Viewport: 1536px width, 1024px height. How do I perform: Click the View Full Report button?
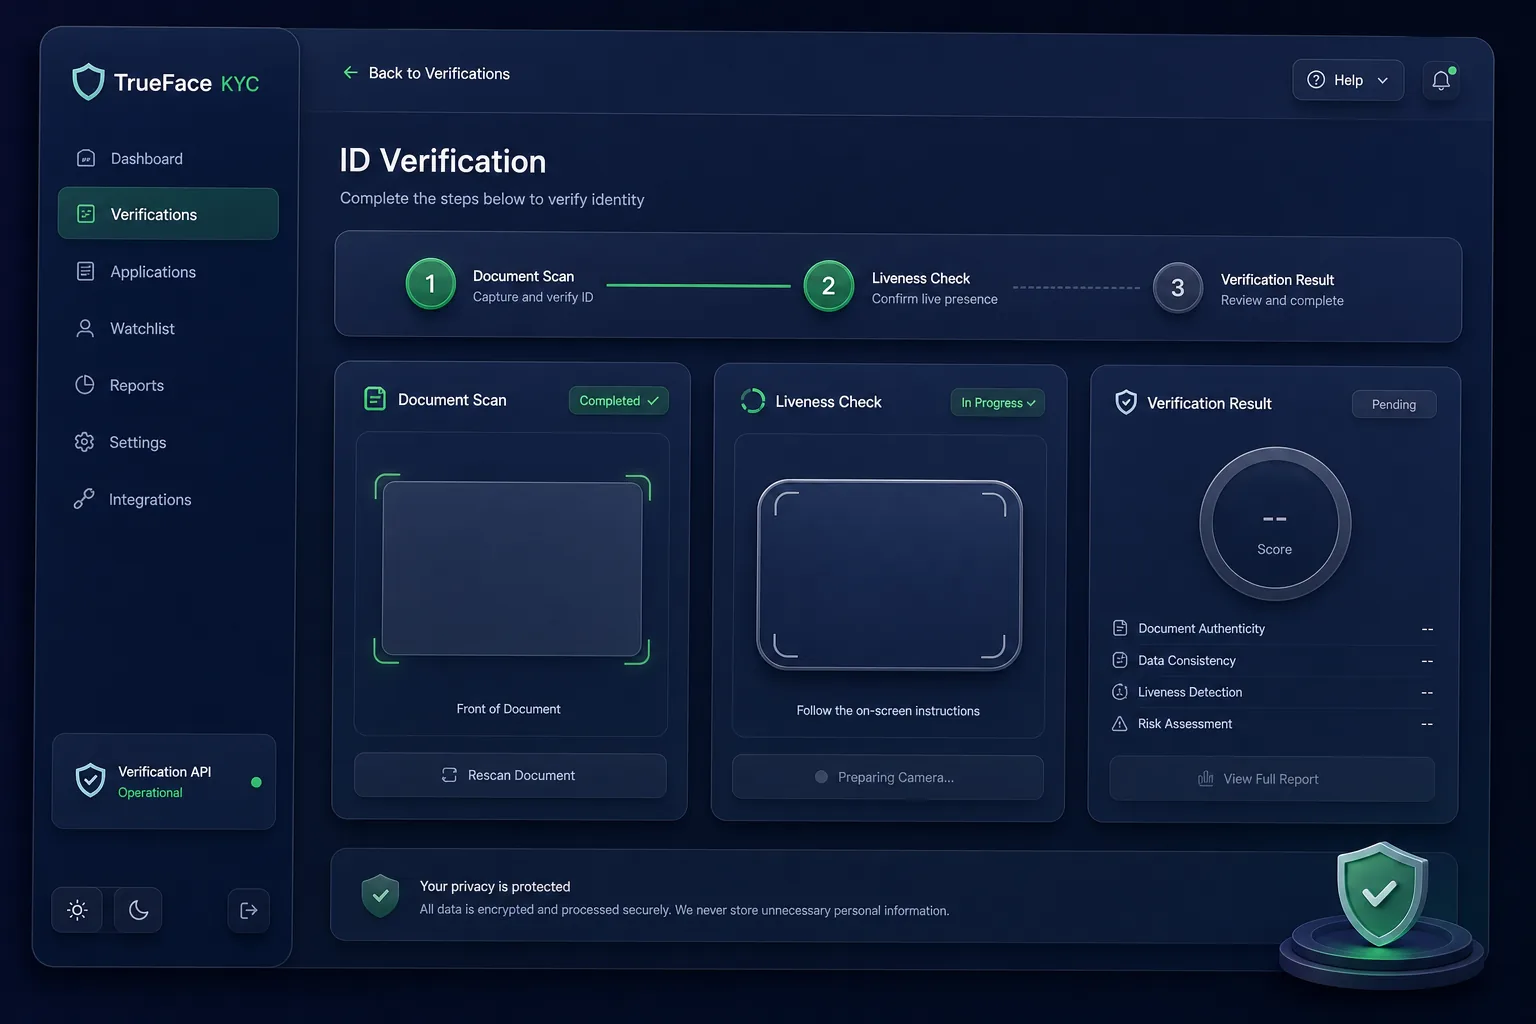tap(1272, 779)
